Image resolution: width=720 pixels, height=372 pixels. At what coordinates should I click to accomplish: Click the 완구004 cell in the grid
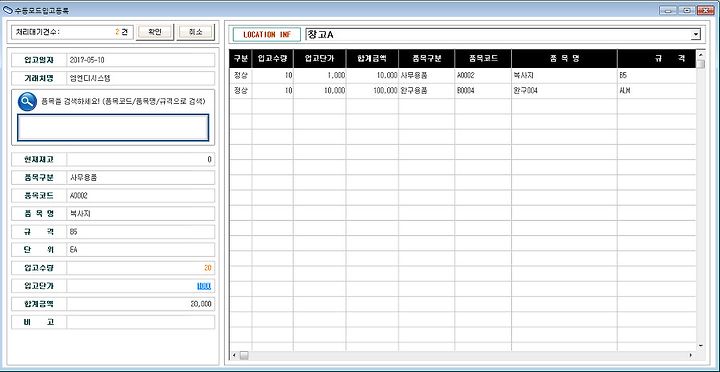[564, 91]
